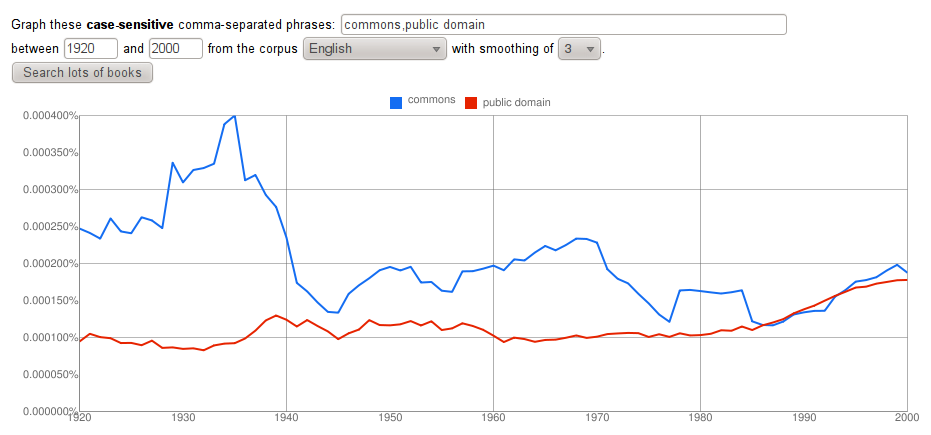Image resolution: width=931 pixels, height=435 pixels.
Task: Expand the smoothing value dropdown
Action: [579, 48]
